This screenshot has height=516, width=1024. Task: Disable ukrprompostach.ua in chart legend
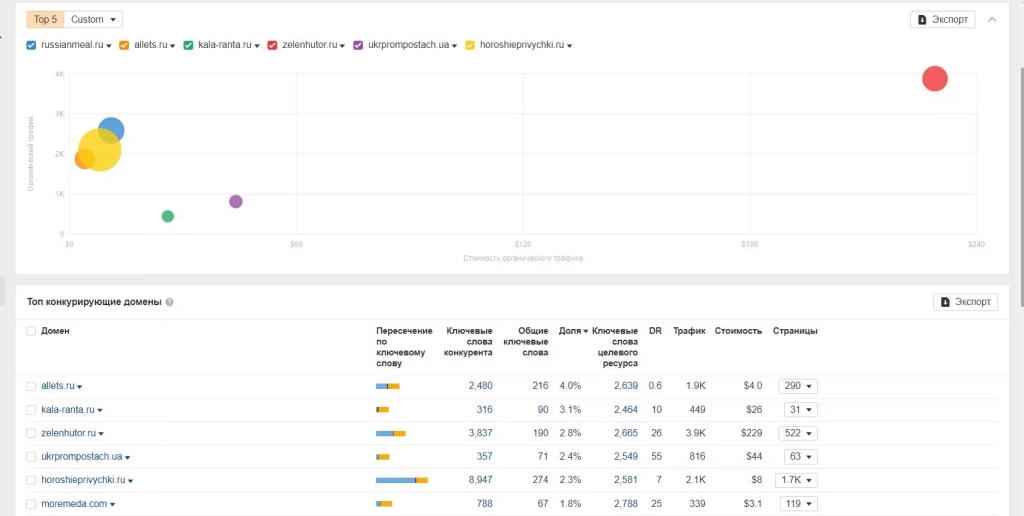pyautogui.click(x=358, y=45)
